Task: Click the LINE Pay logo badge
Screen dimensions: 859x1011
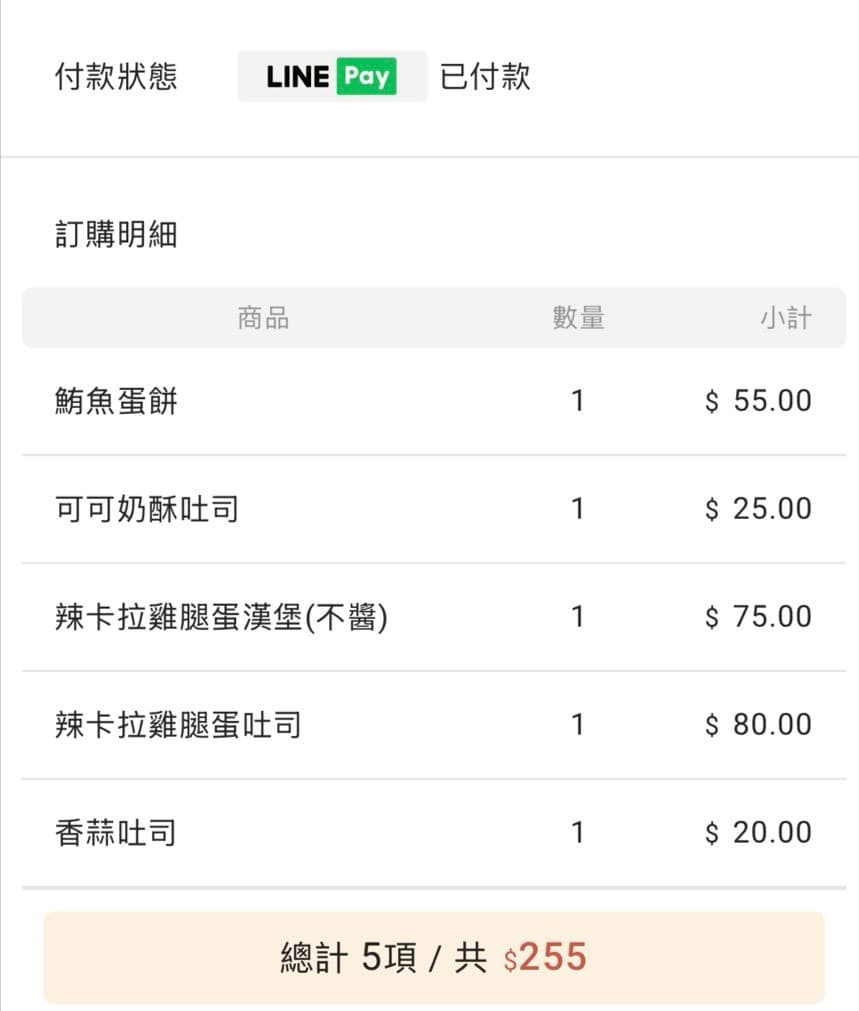Action: coord(332,76)
